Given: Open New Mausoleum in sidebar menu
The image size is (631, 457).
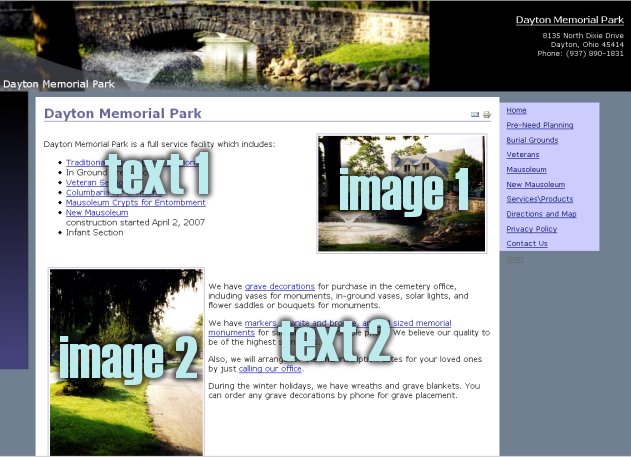Looking at the screenshot, I should coord(536,184).
